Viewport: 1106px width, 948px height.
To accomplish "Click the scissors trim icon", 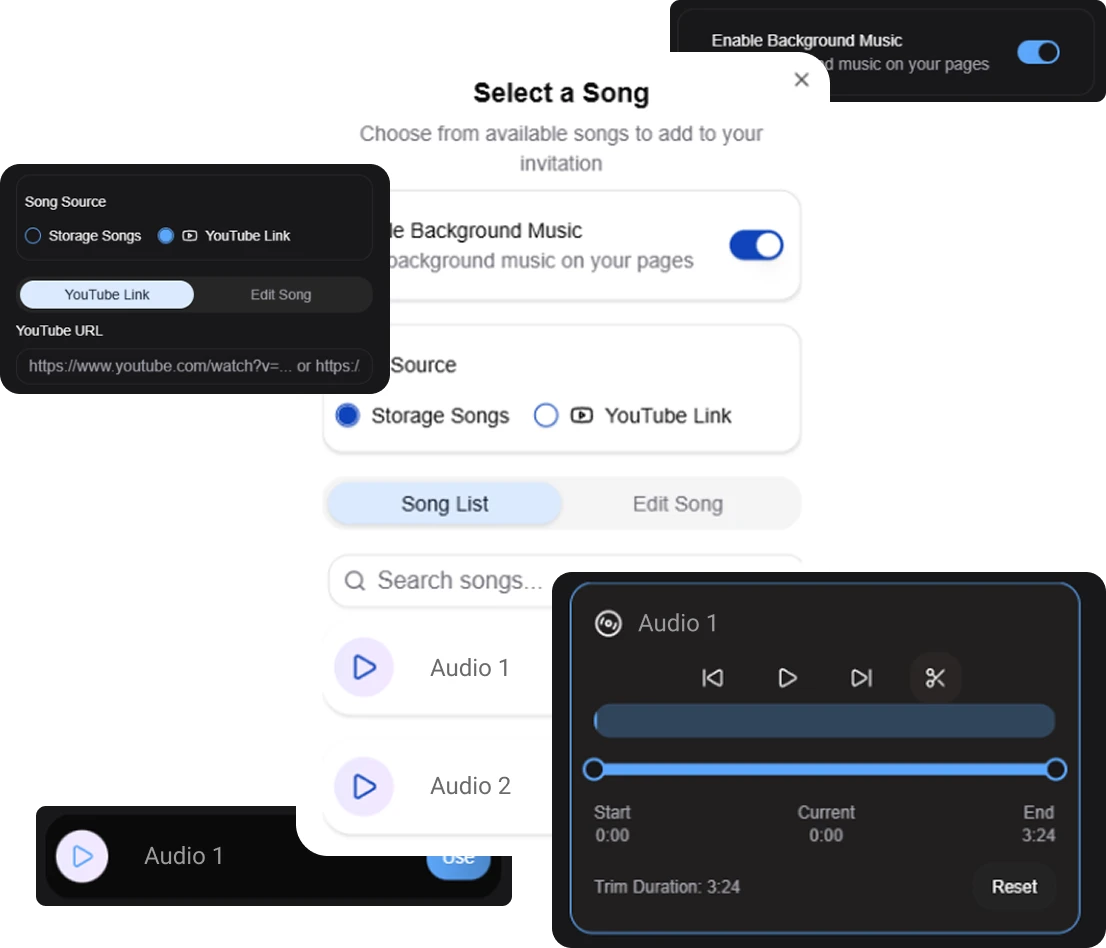I will pos(935,679).
